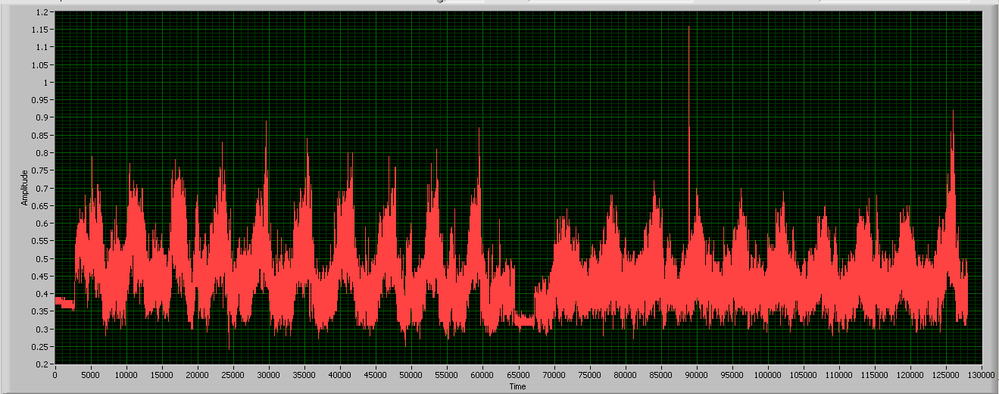The image size is (999, 394).
Task: Click the Time x-axis label
Action: (x=517, y=386)
